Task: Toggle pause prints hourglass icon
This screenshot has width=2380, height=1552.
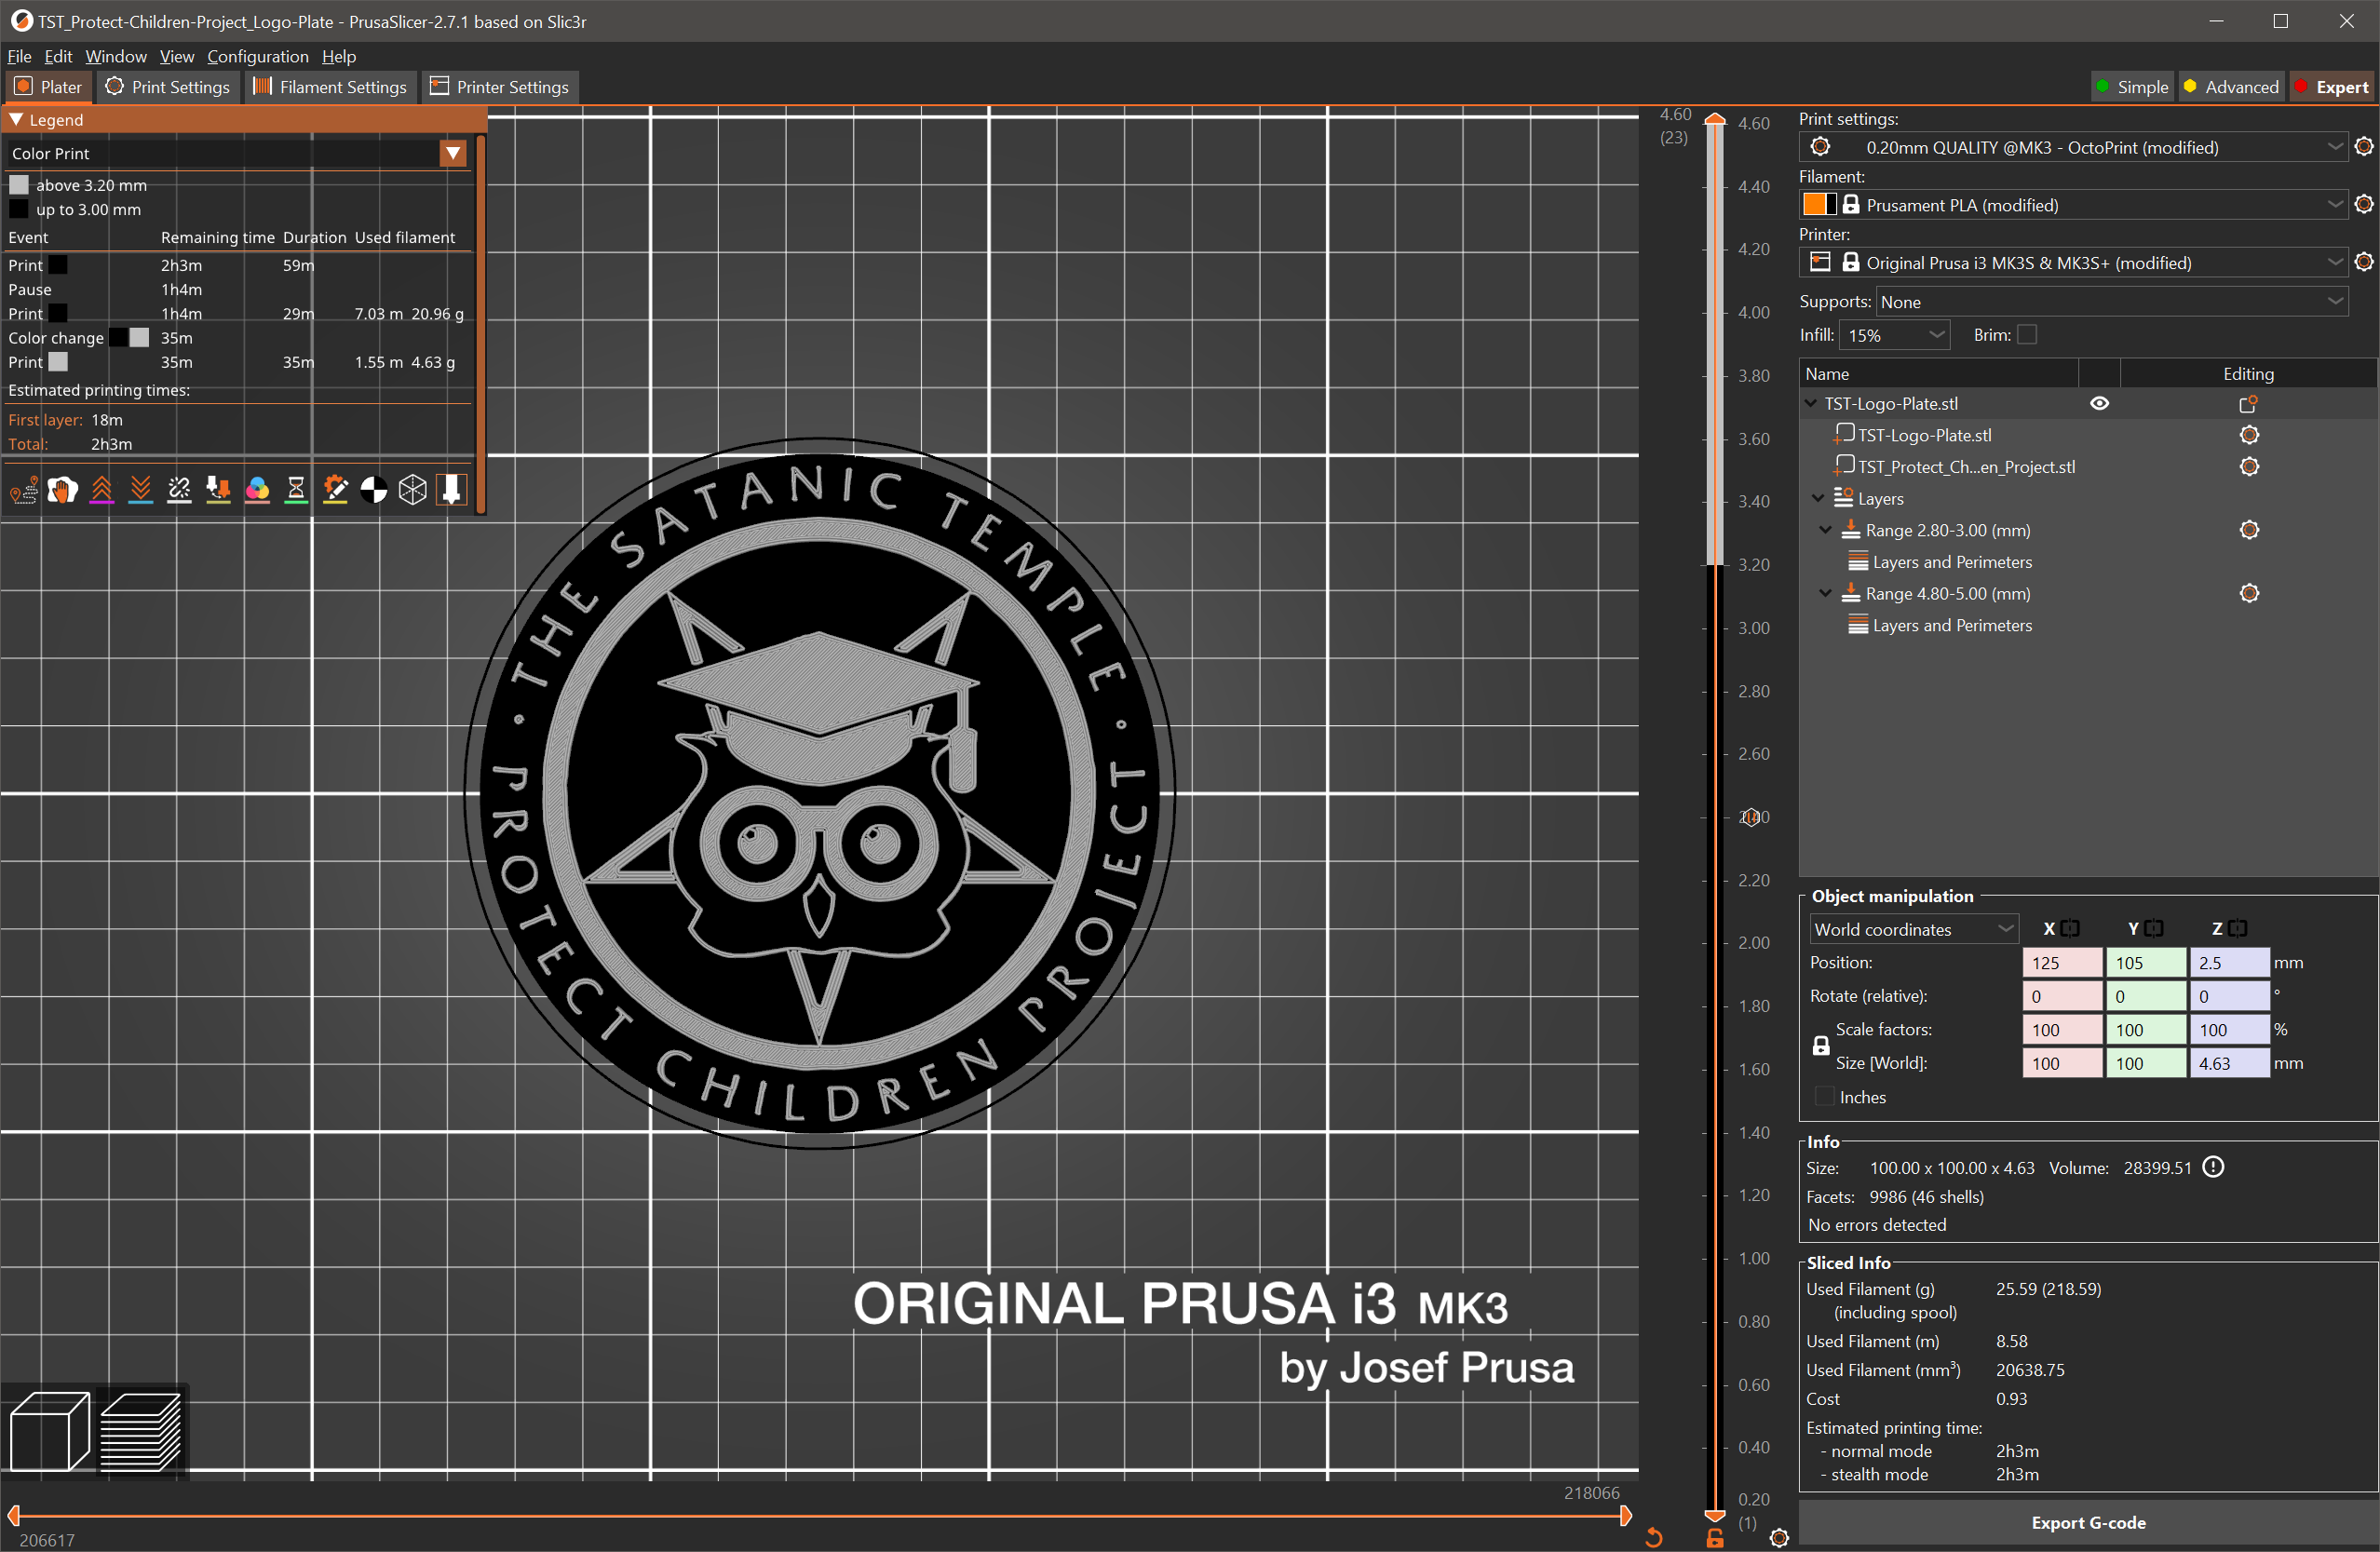Action: pyautogui.click(x=296, y=490)
